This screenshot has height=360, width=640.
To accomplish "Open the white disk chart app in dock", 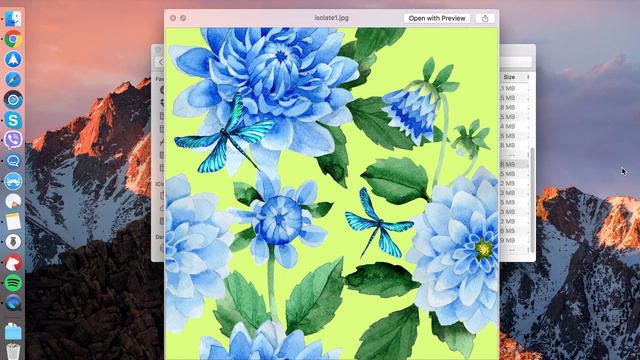I will pyautogui.click(x=13, y=201).
